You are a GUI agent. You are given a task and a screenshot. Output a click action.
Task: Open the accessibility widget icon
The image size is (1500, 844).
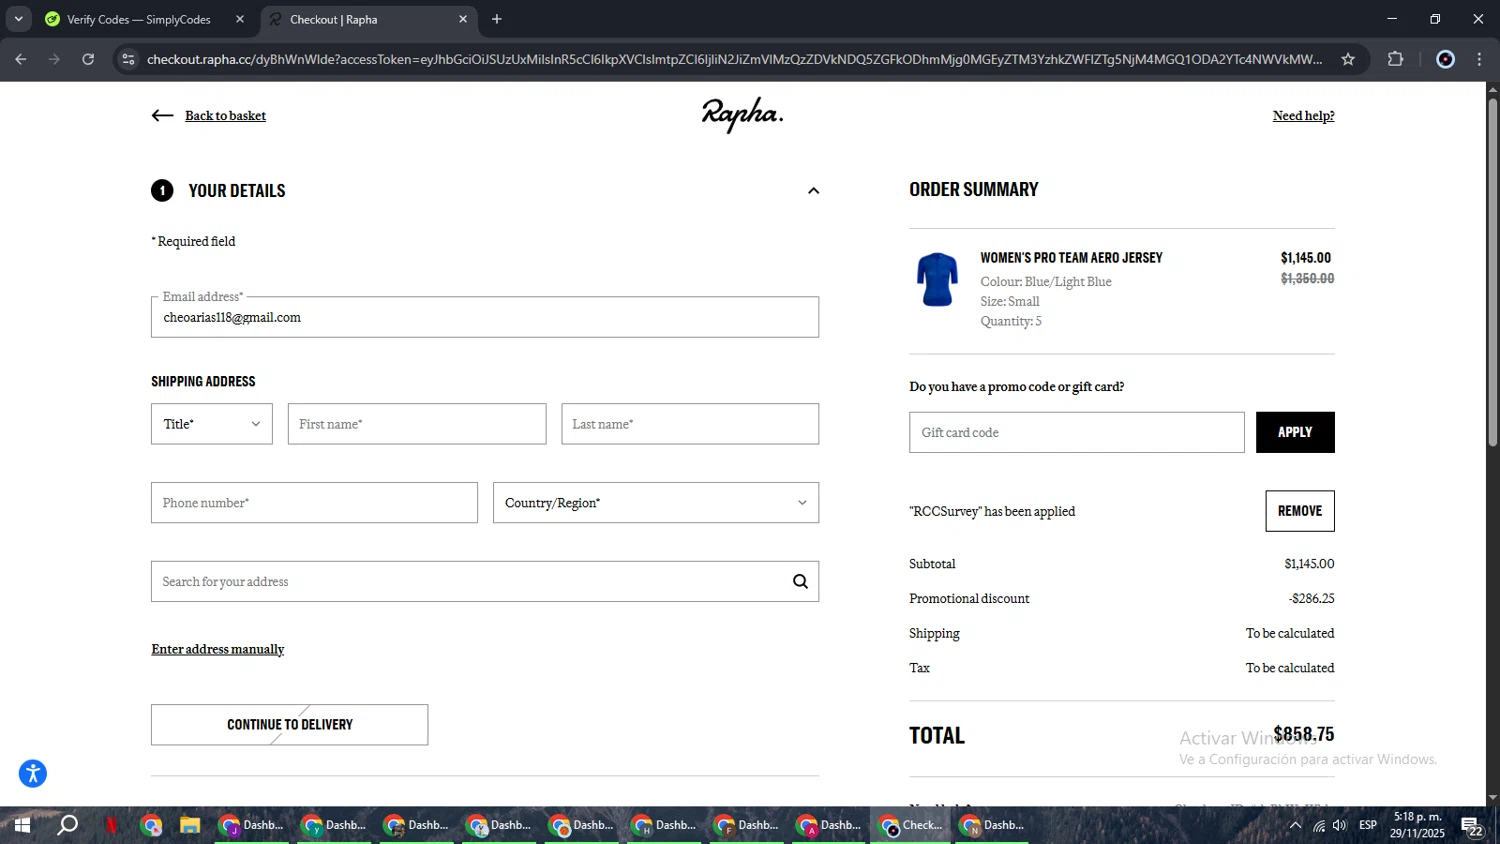(x=33, y=773)
